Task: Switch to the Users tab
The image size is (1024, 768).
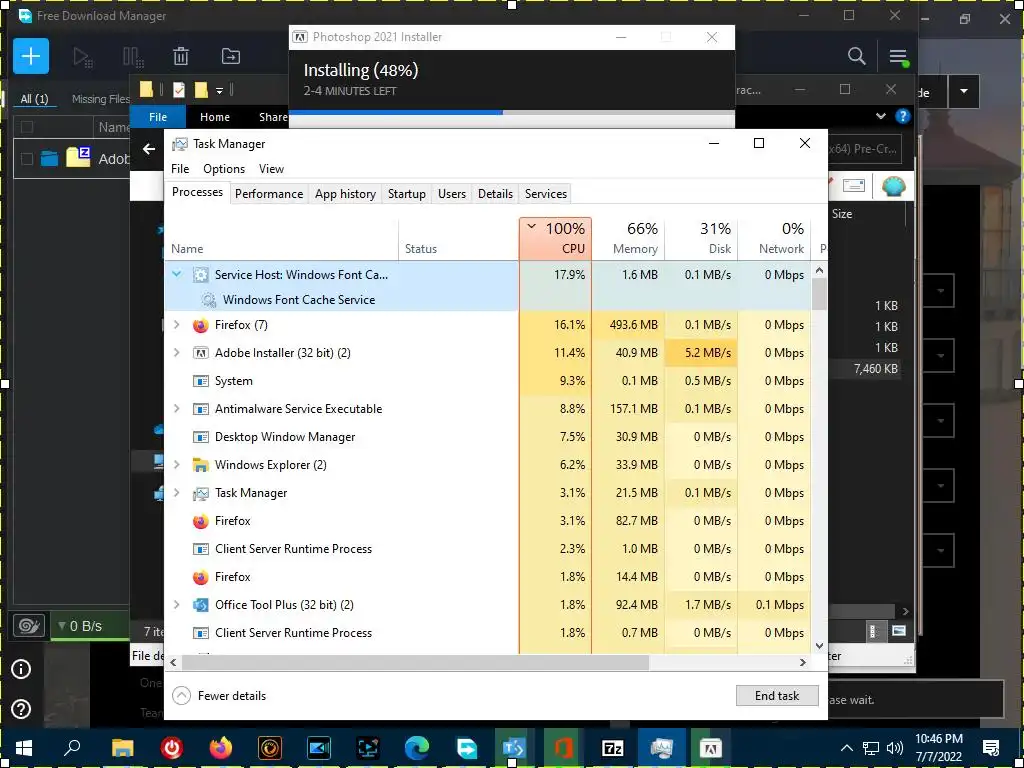Action: coord(452,193)
